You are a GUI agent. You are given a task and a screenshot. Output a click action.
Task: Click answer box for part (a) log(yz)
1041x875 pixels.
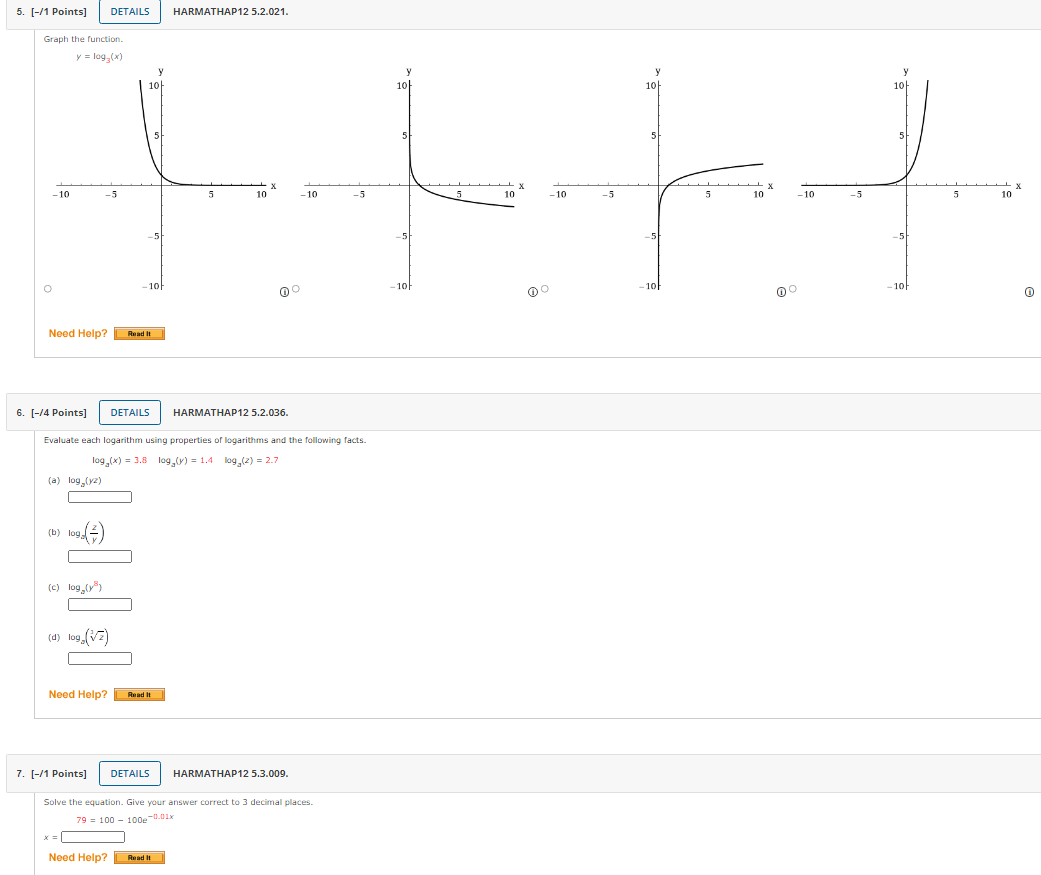pyautogui.click(x=100, y=497)
